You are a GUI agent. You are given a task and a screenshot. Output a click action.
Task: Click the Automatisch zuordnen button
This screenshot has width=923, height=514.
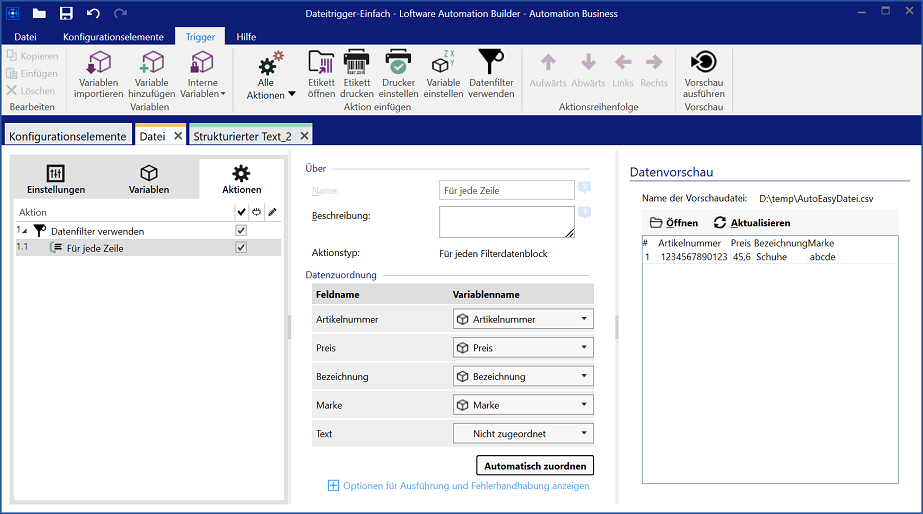(x=535, y=466)
